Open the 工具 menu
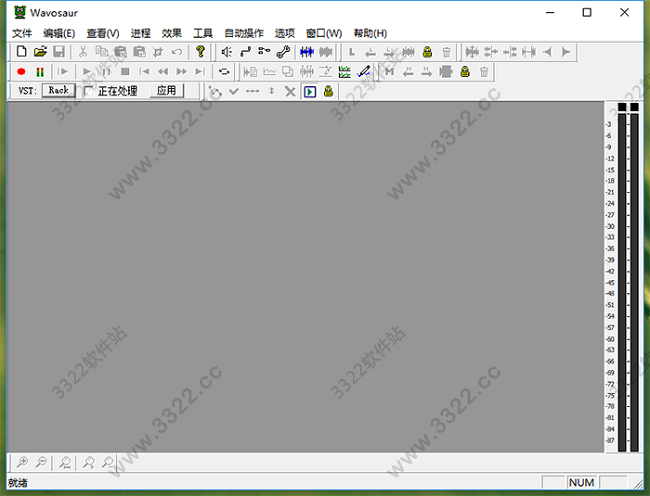 [x=203, y=33]
